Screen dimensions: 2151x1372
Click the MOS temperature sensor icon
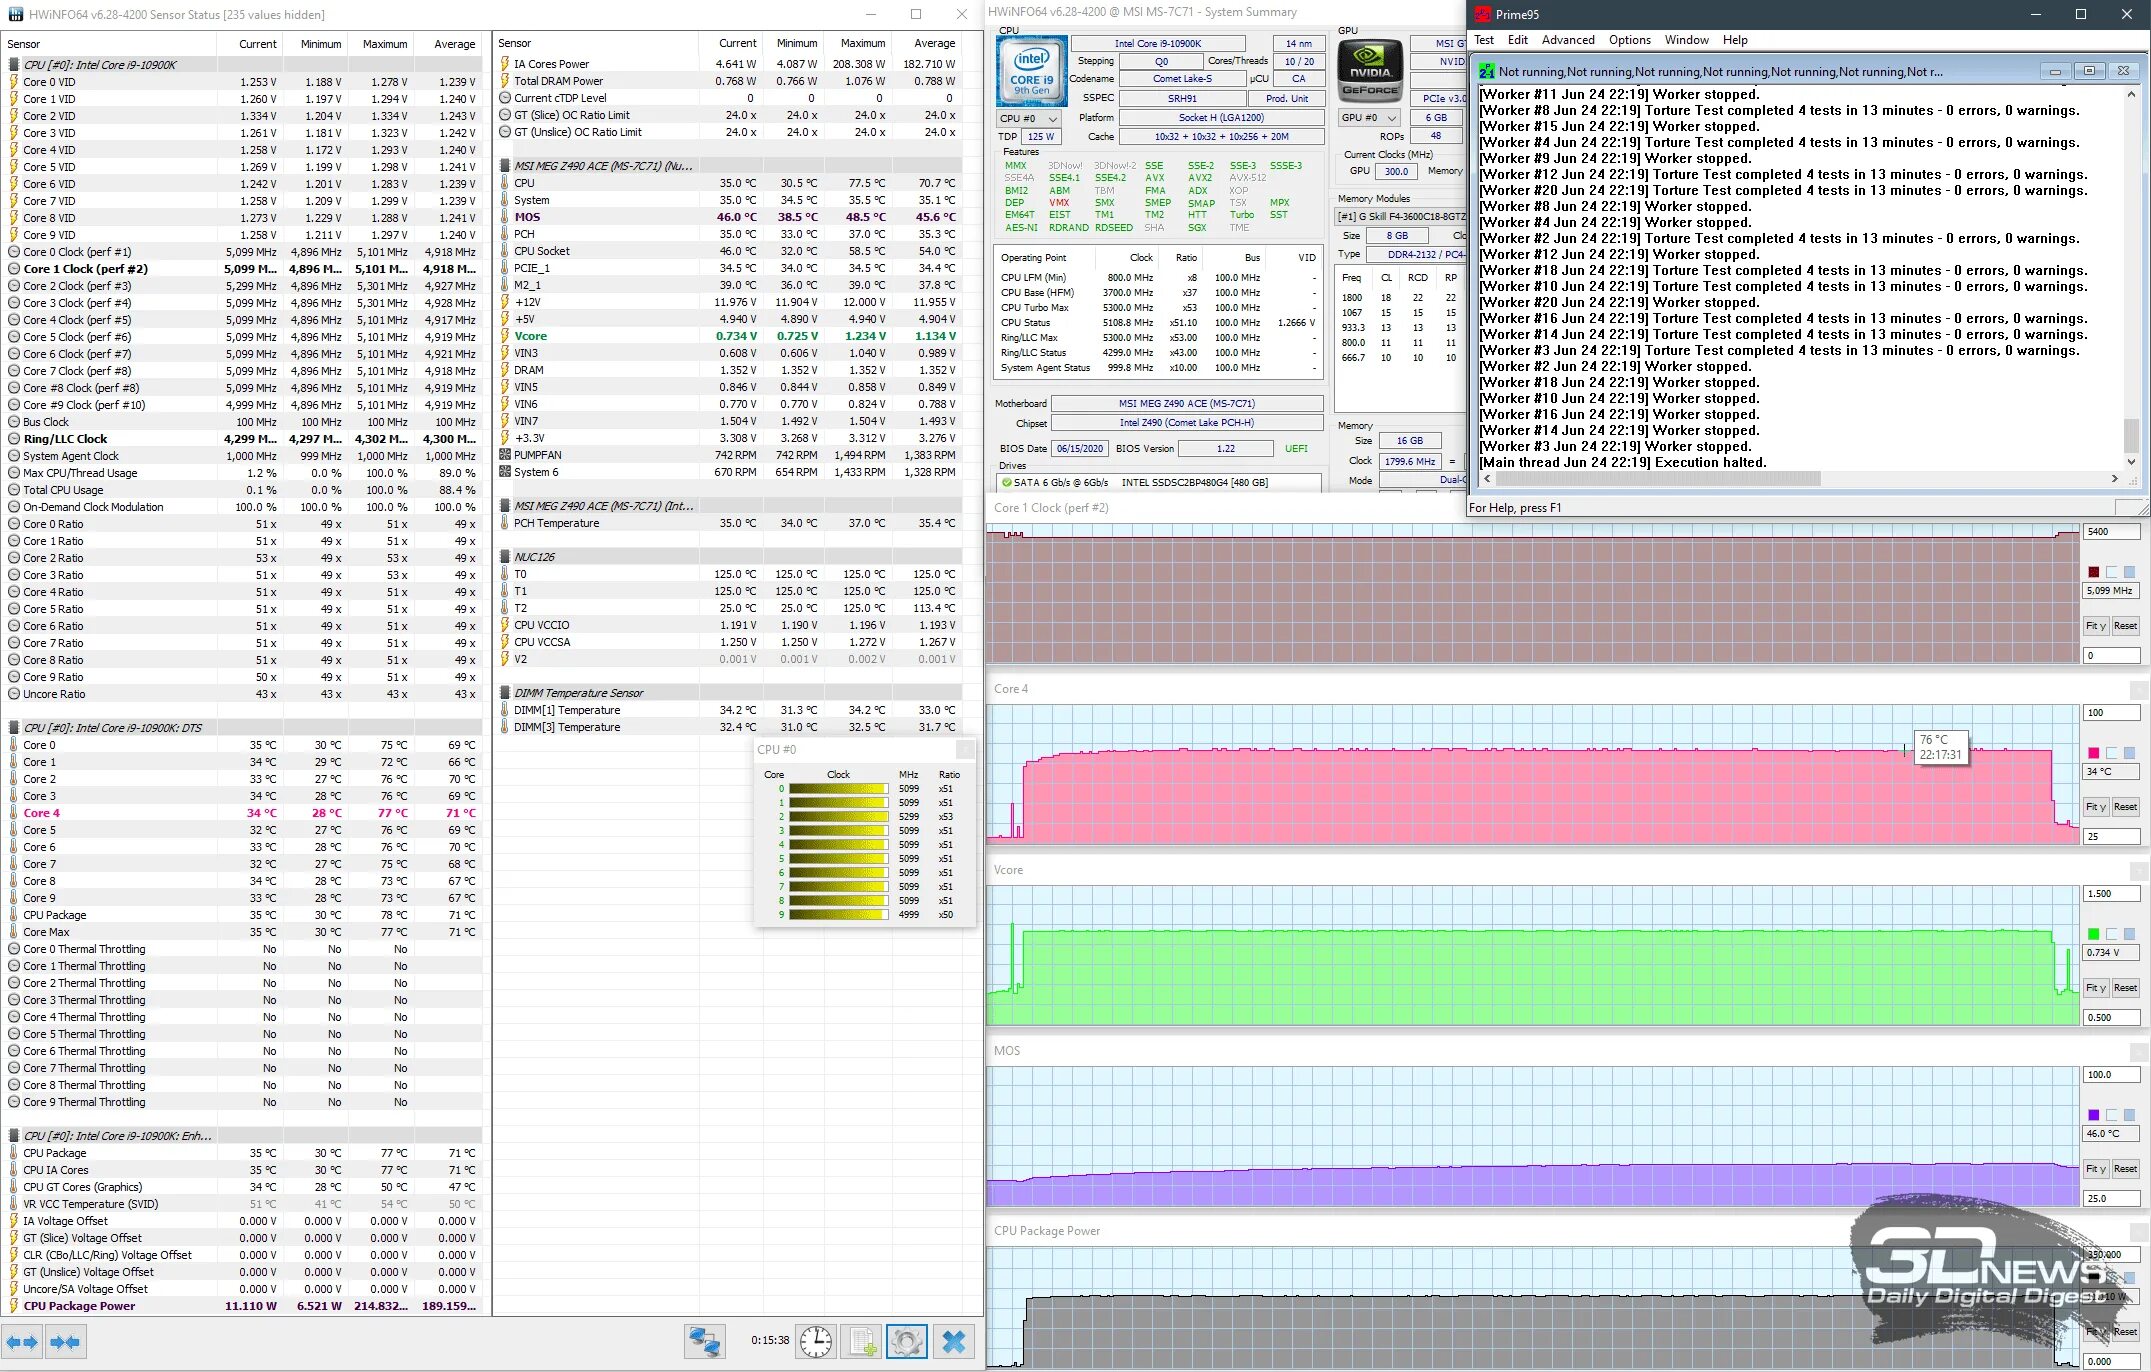505,217
